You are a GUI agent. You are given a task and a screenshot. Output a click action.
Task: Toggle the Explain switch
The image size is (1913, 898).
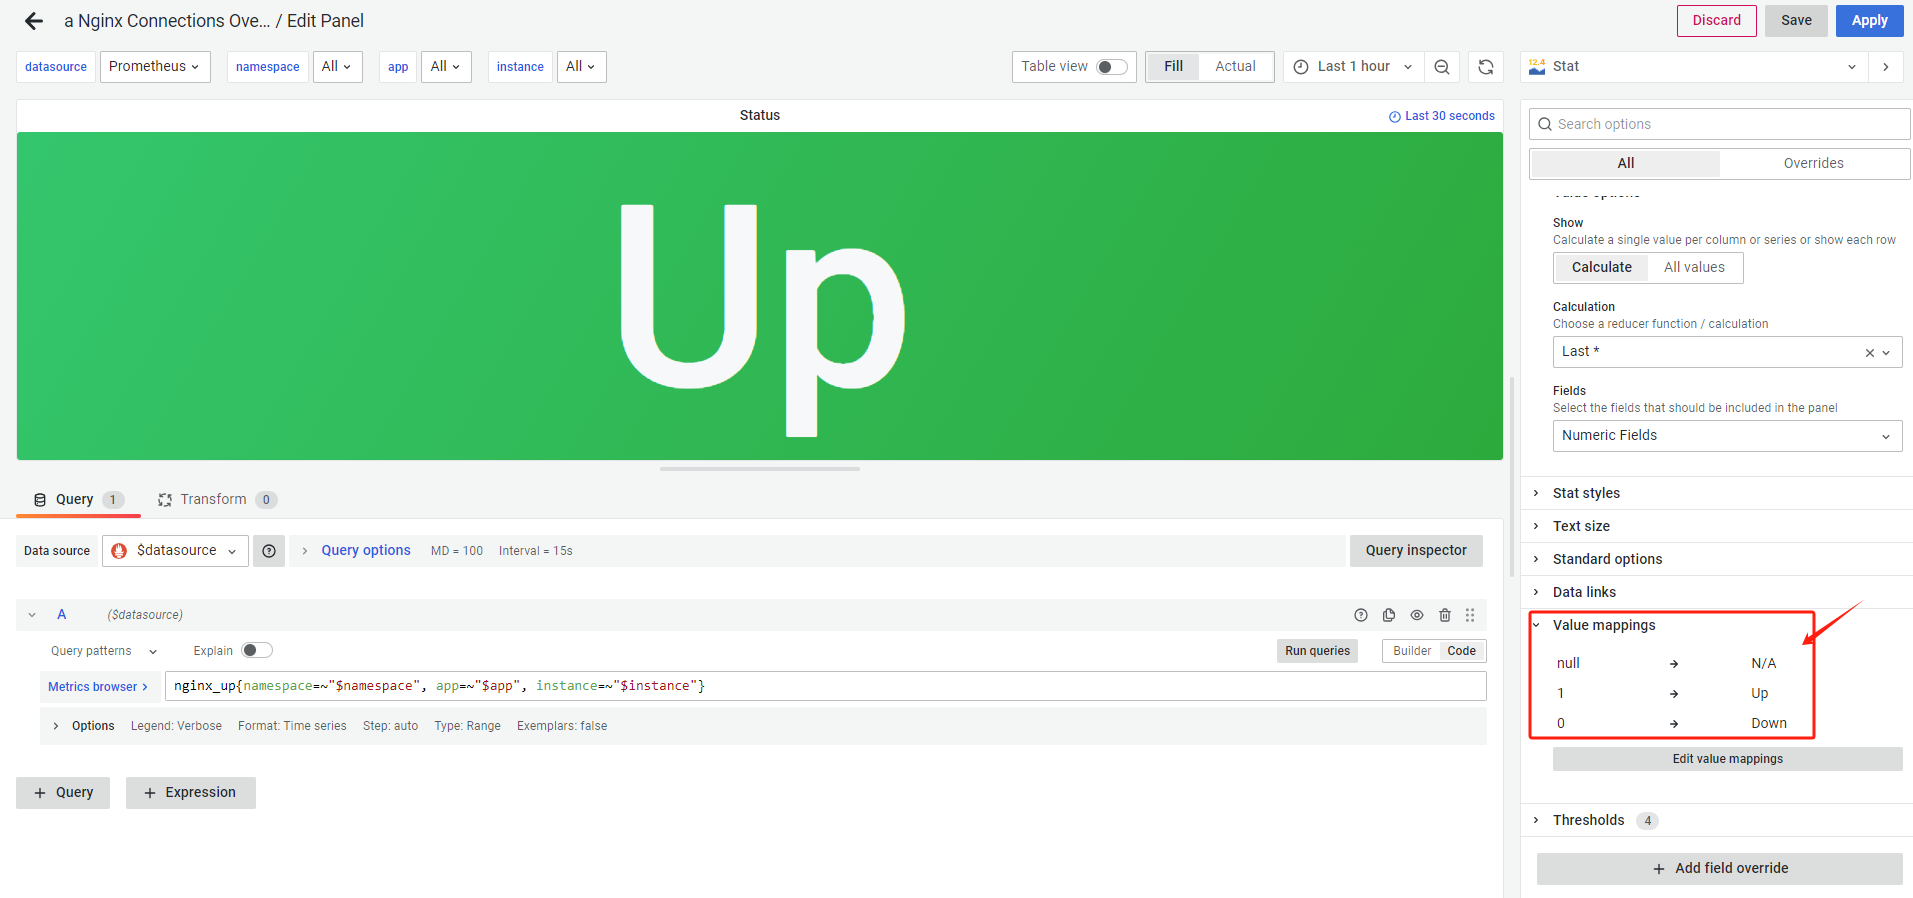257,651
